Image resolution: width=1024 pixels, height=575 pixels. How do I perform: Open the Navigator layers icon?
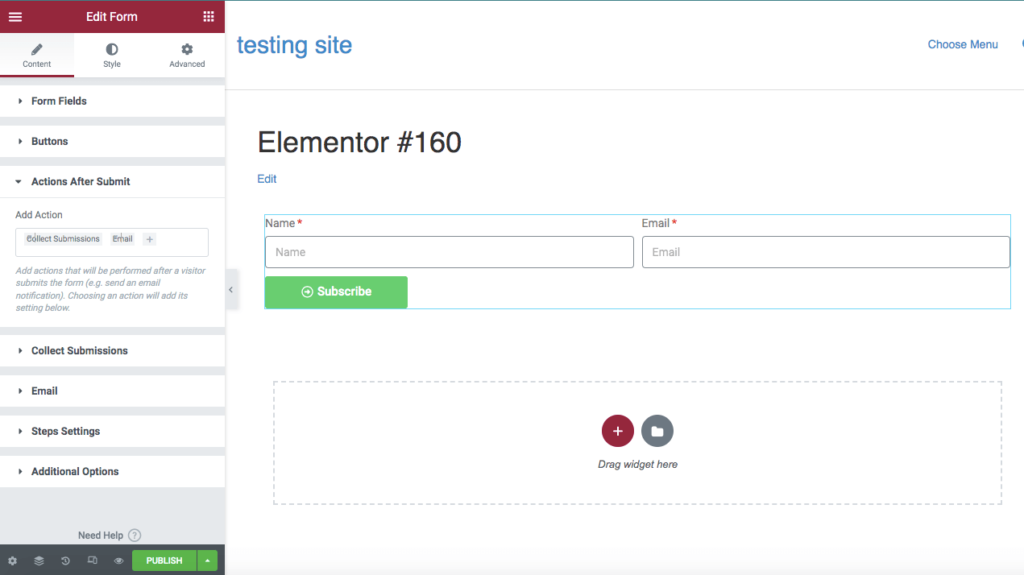(39, 561)
